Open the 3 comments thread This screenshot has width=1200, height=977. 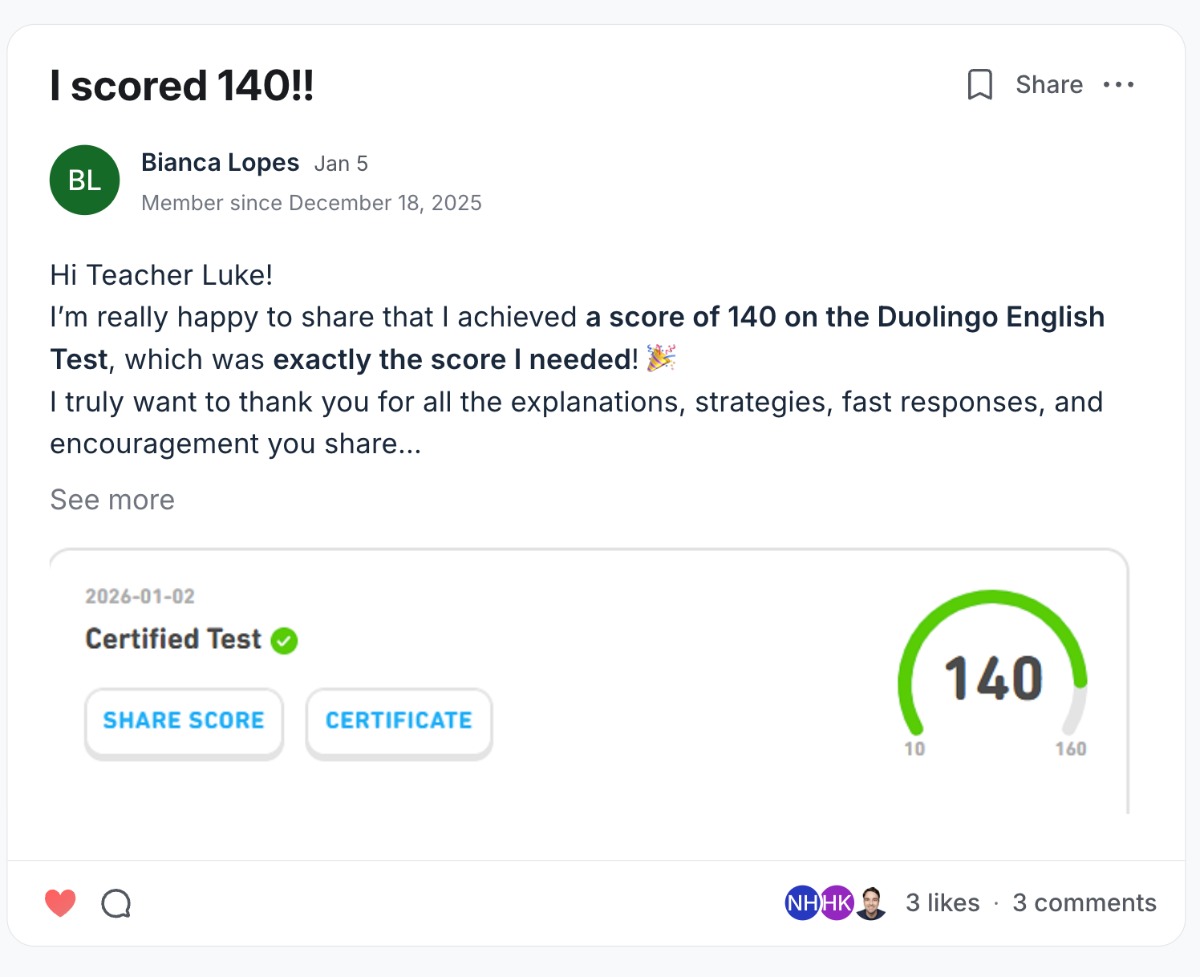click(1084, 903)
